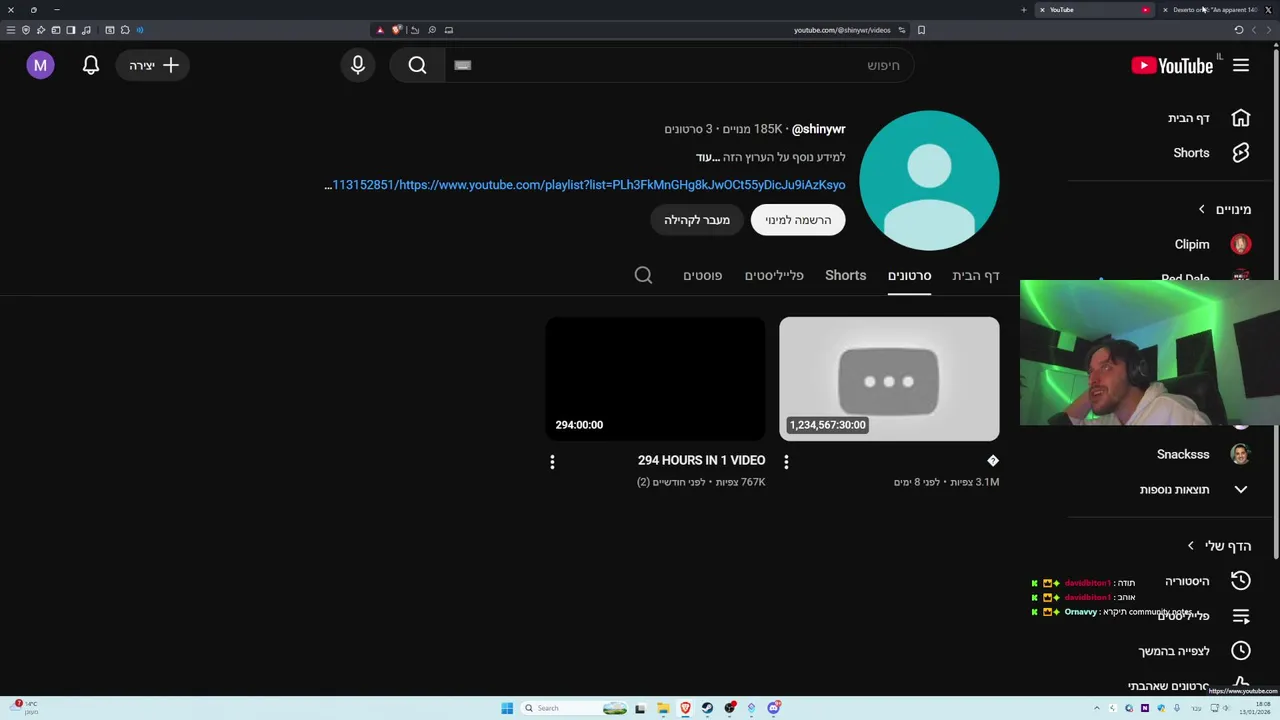Search within channel magnifier icon
The height and width of the screenshot is (720, 1280).
[x=643, y=275]
